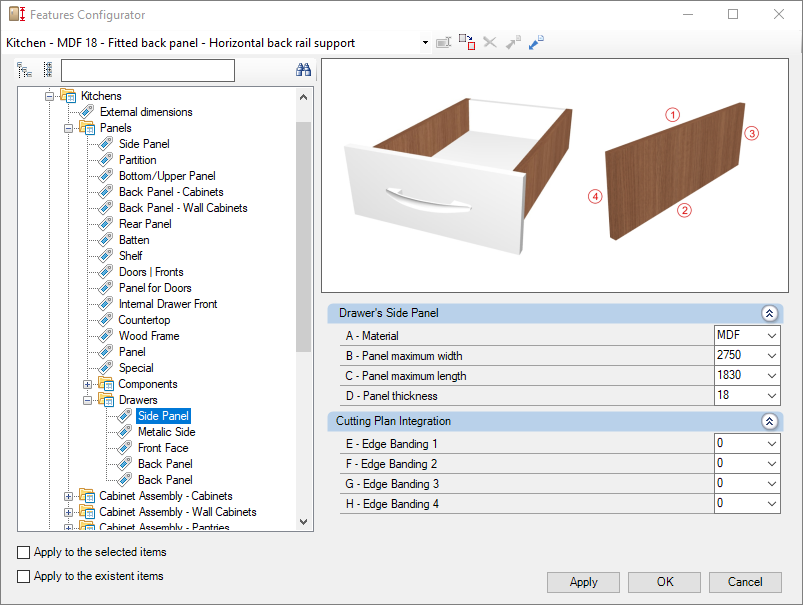This screenshot has height=605, width=803.
Task: Open the Panel thickness dropdown
Action: pos(771,396)
